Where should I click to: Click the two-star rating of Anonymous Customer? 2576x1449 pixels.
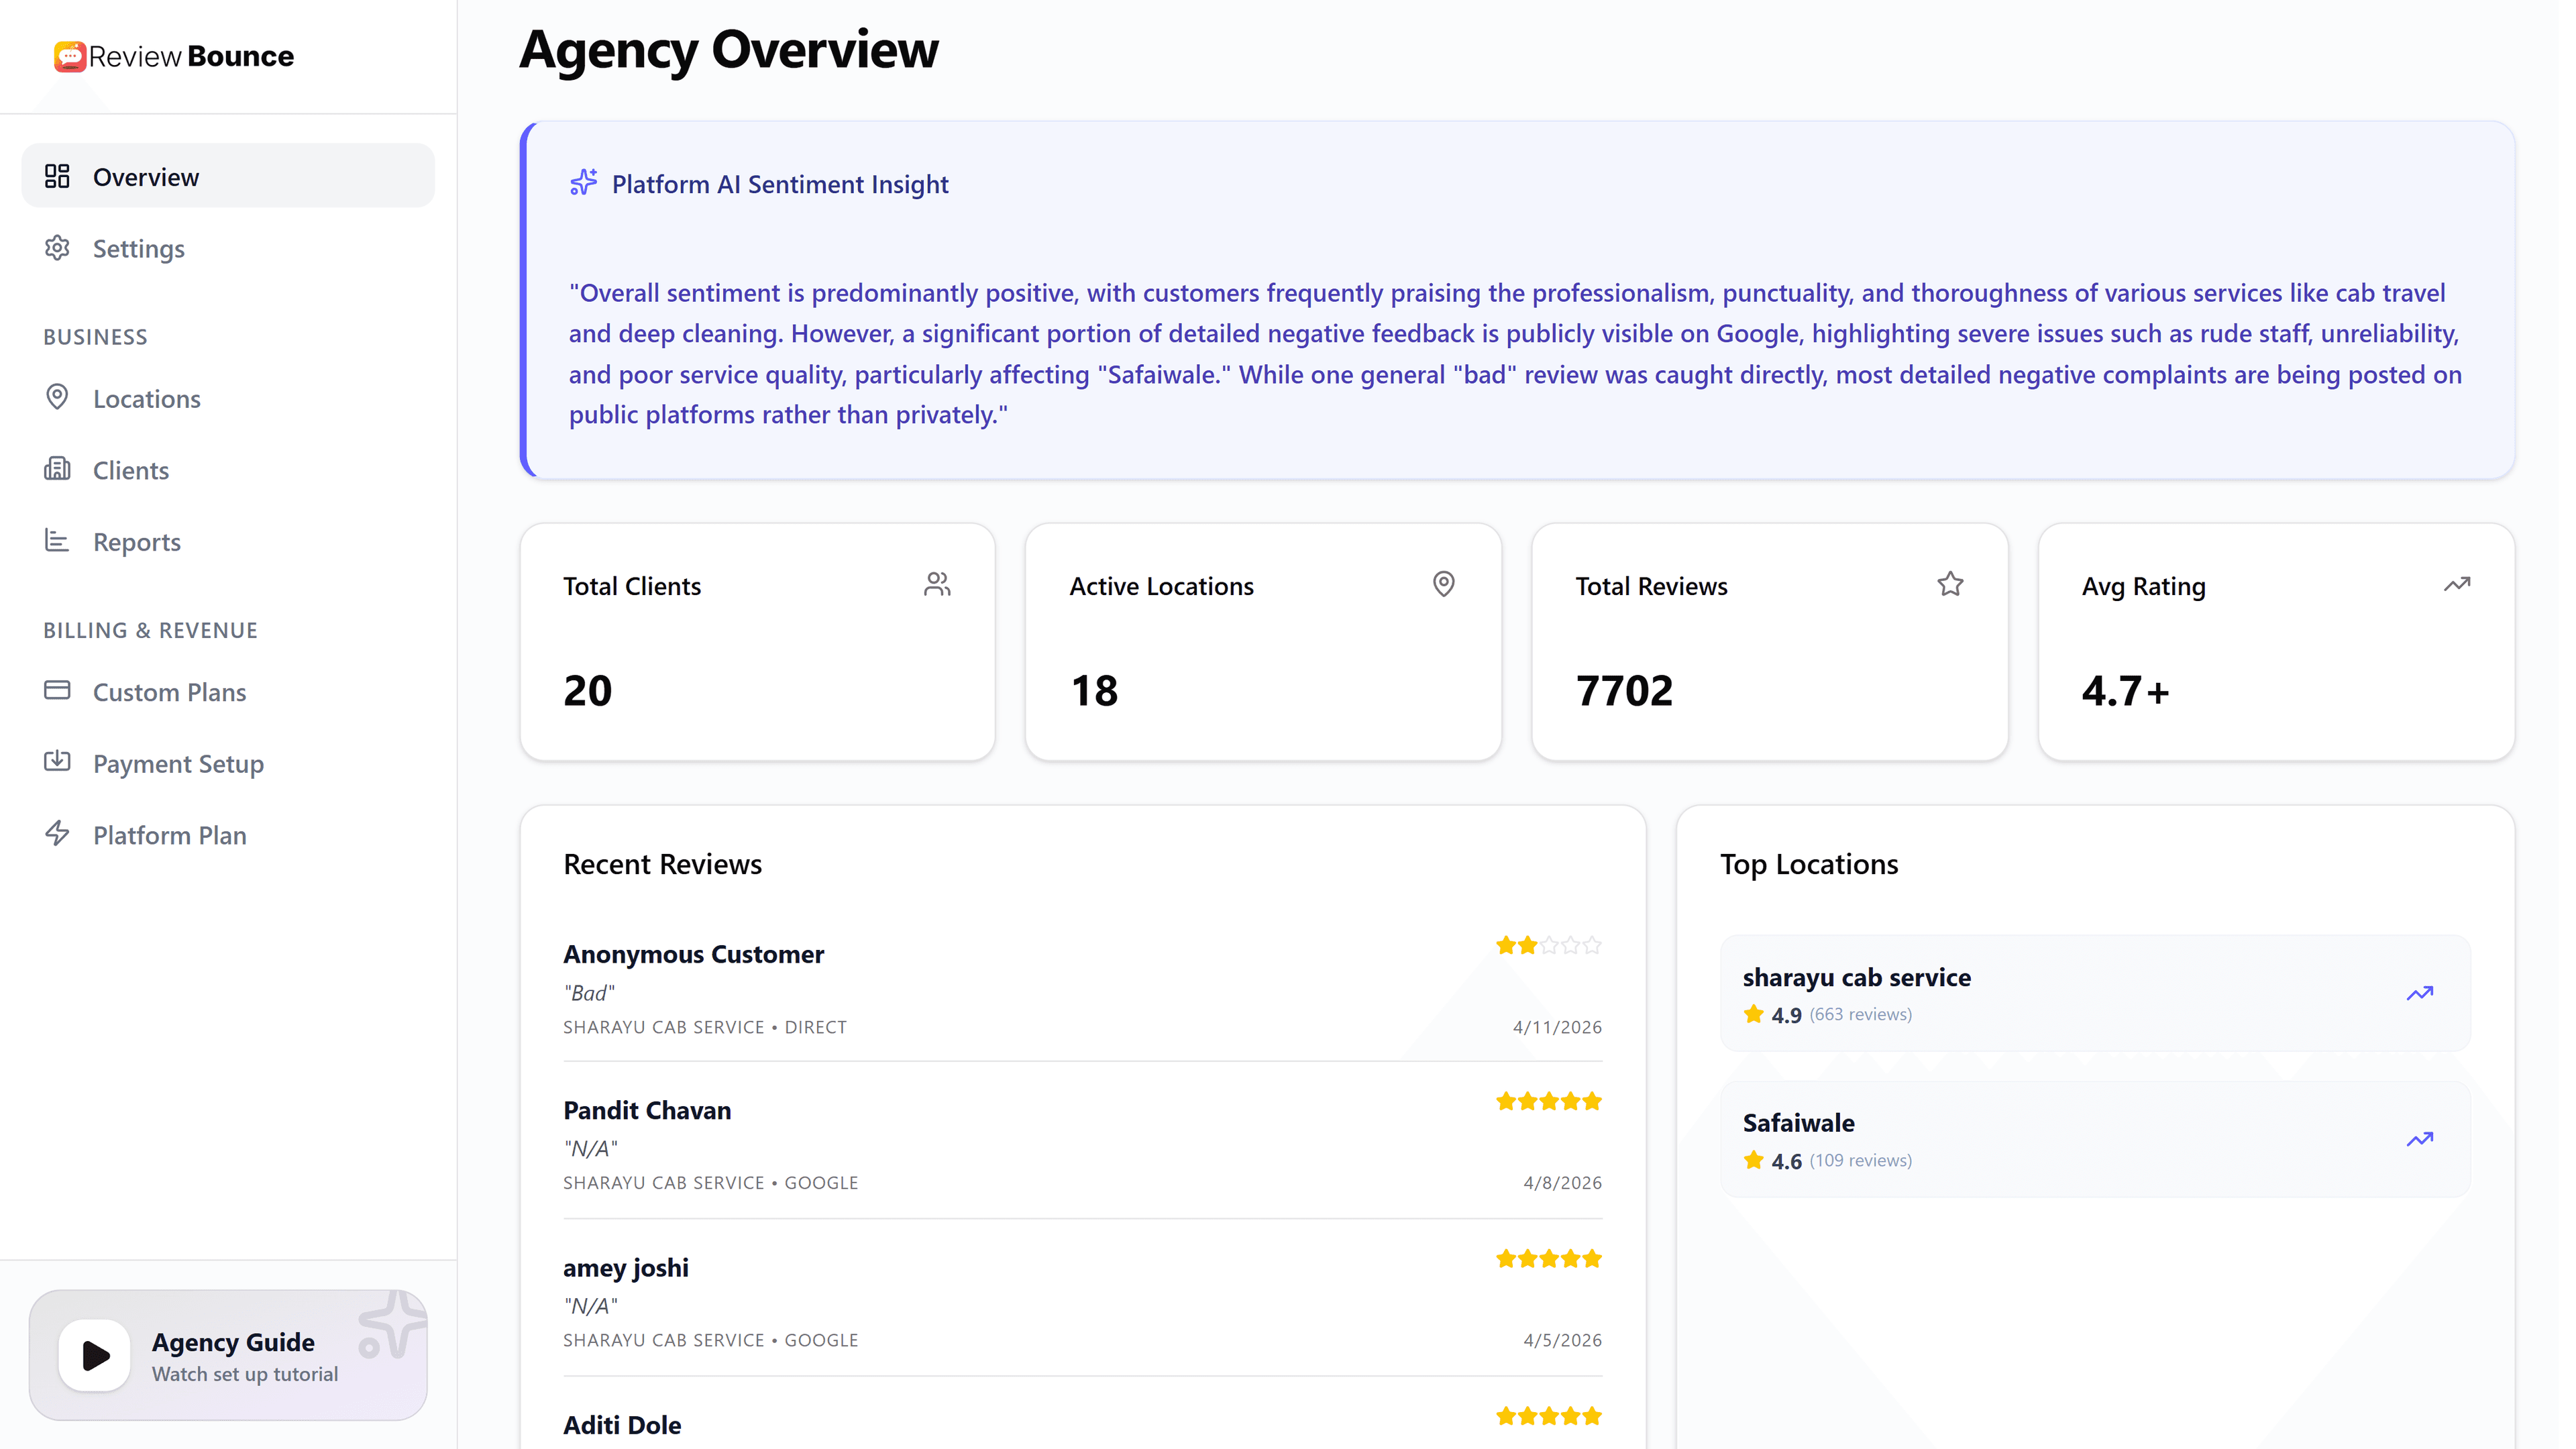(x=1549, y=945)
